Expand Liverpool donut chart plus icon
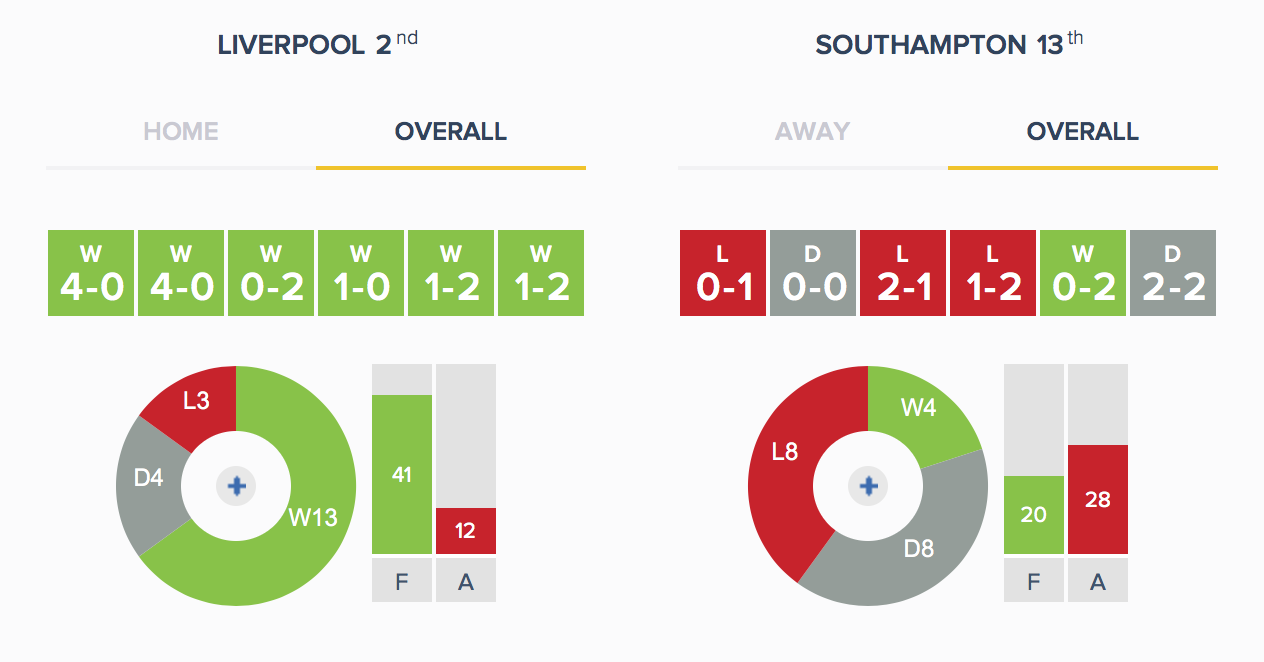 [x=236, y=486]
